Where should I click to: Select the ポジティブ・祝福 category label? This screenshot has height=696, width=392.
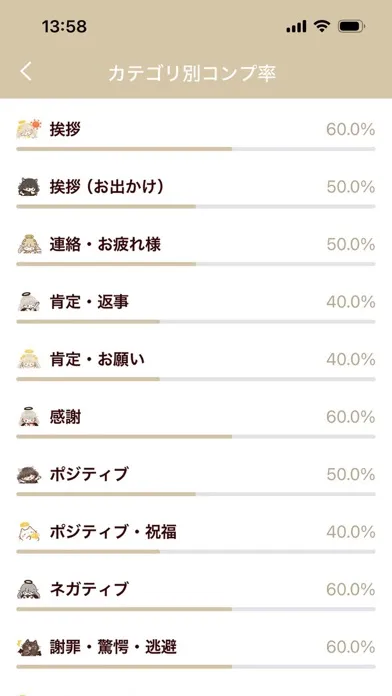[113, 532]
